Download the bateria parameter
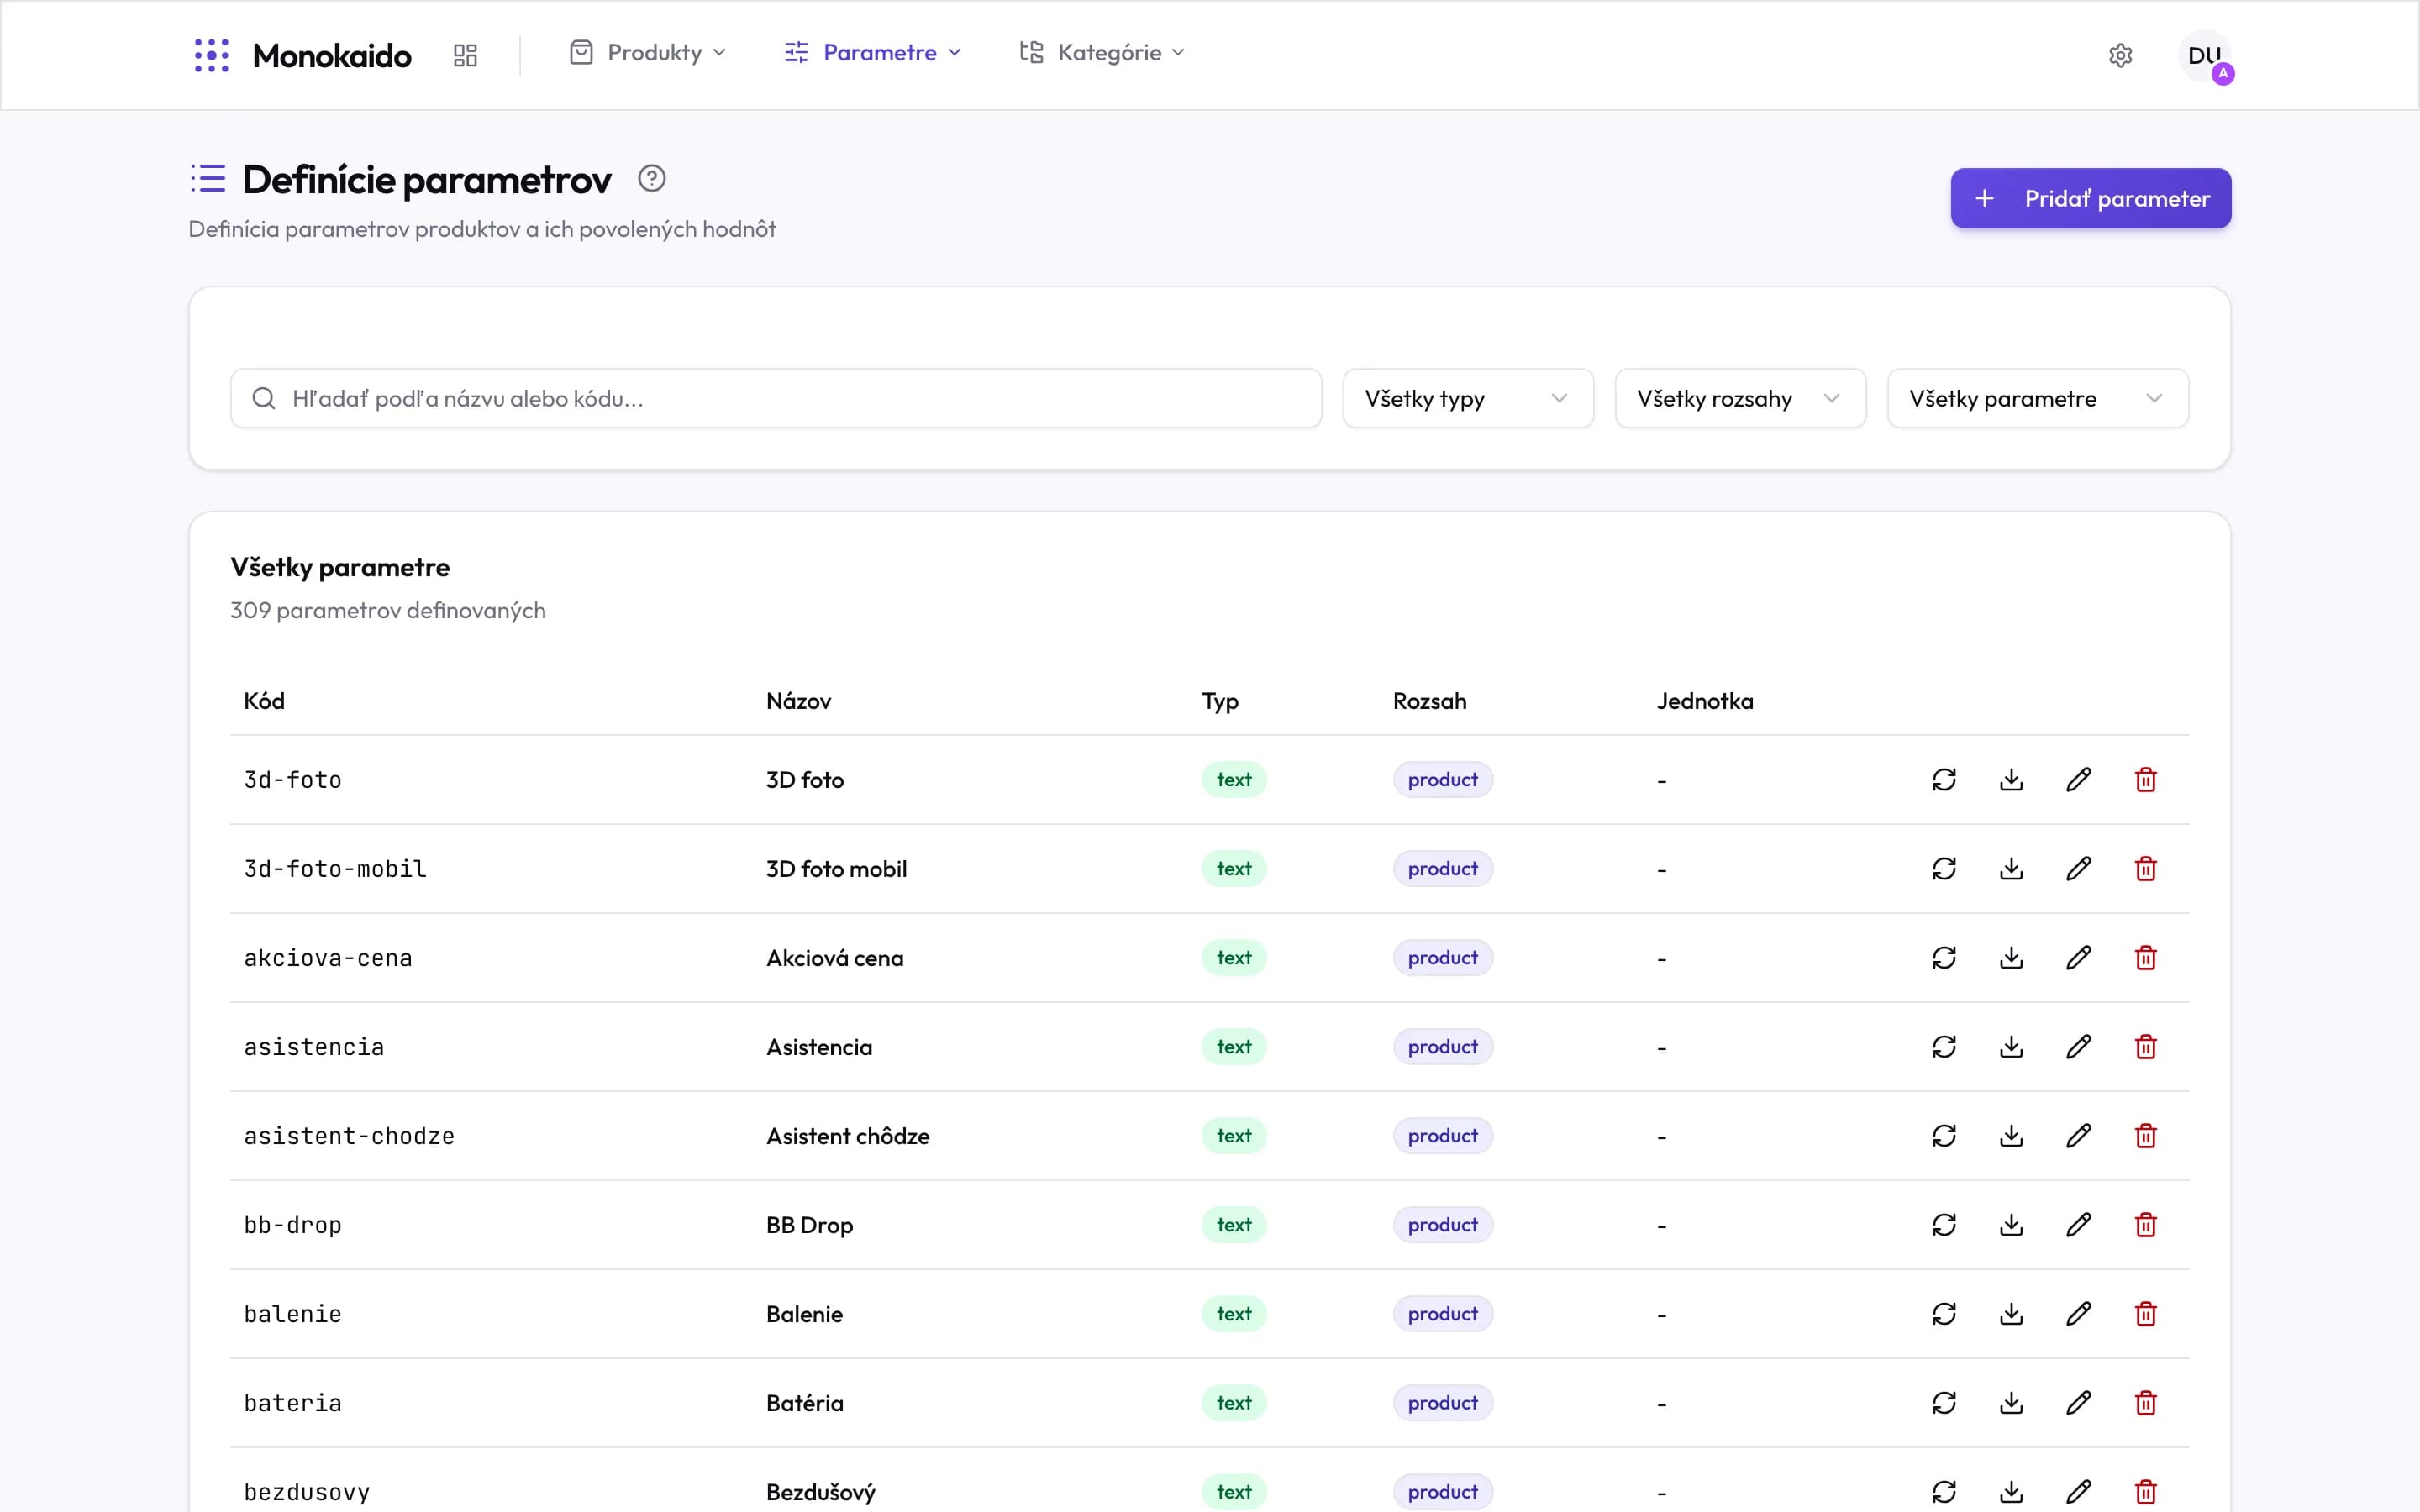The height and width of the screenshot is (1512, 2420). [x=2011, y=1403]
